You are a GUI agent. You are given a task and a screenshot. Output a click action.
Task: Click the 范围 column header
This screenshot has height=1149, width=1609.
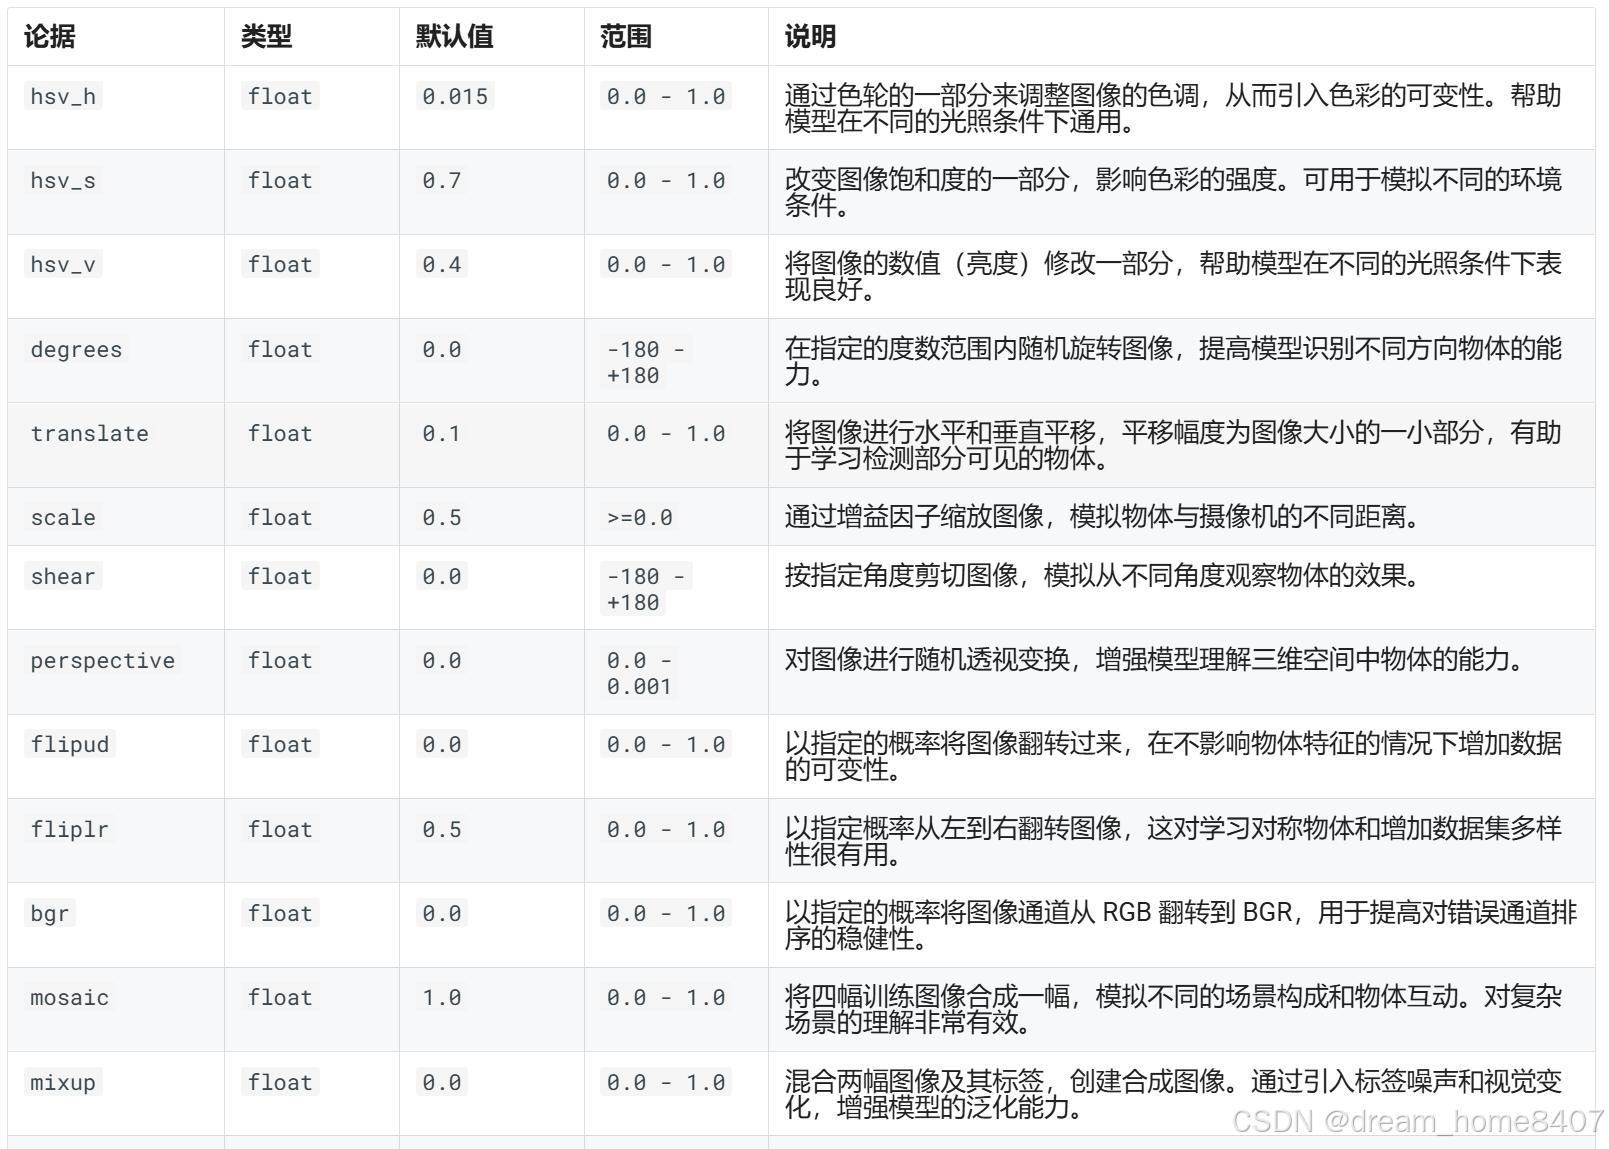[626, 36]
